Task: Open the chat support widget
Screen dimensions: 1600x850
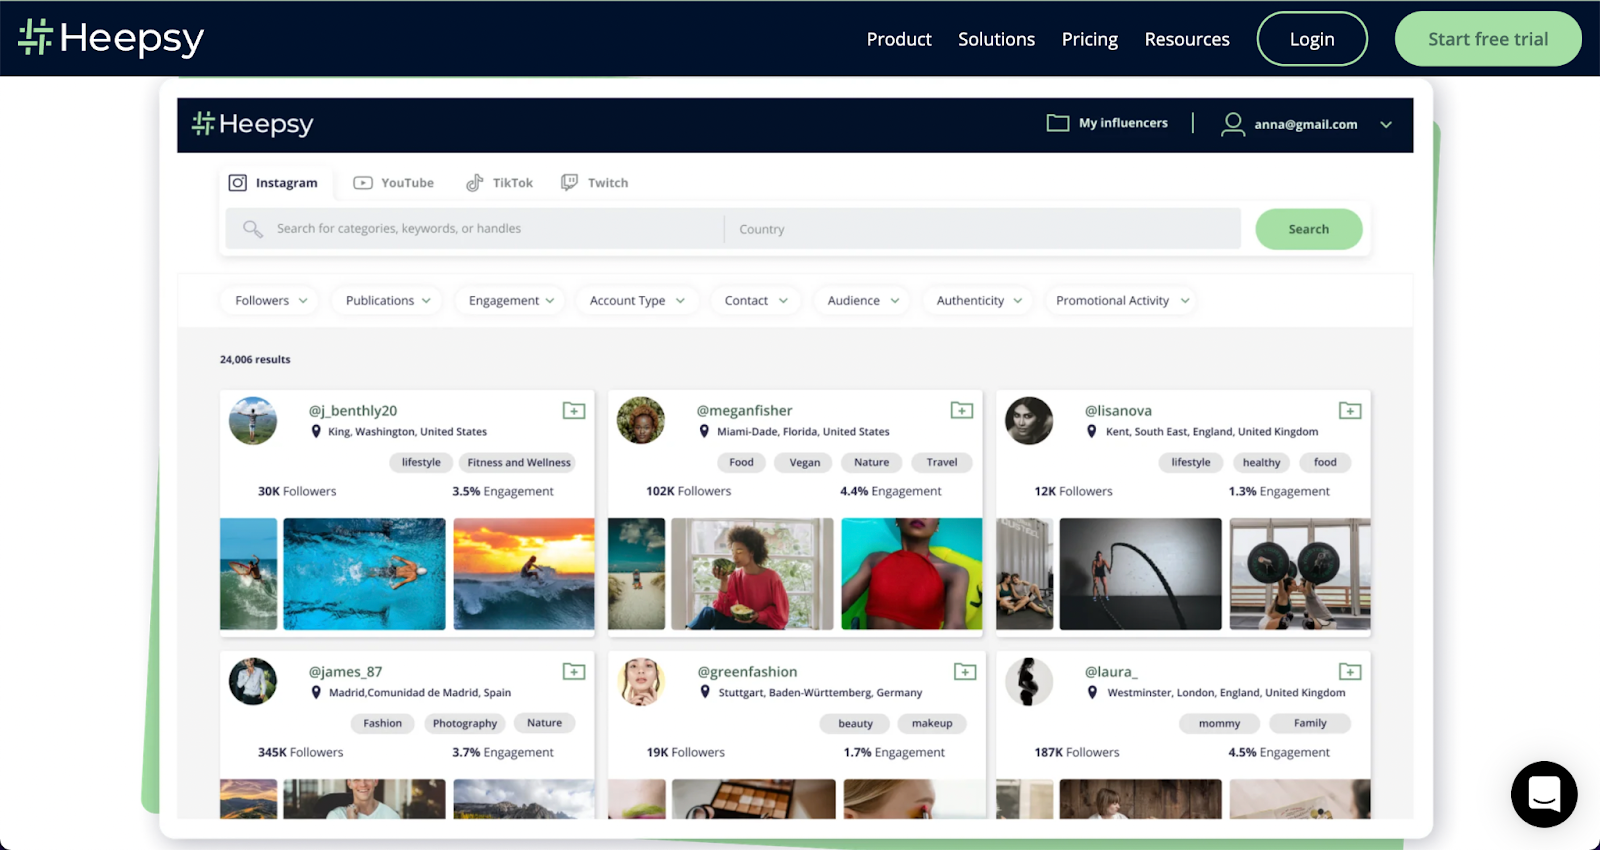Action: click(1544, 794)
